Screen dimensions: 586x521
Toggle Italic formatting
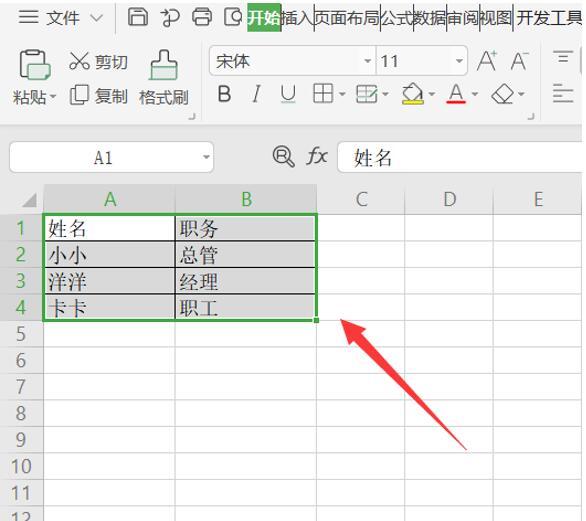[x=256, y=93]
